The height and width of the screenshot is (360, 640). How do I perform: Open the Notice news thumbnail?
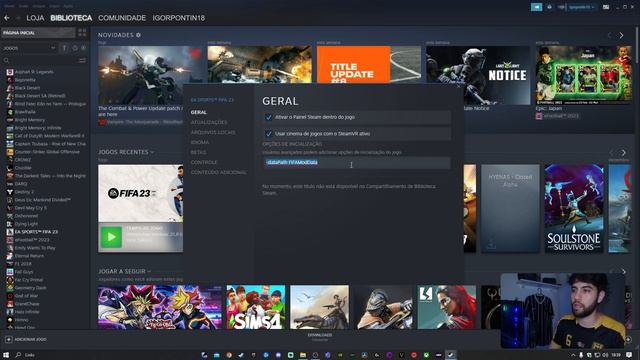pyautogui.click(x=478, y=75)
